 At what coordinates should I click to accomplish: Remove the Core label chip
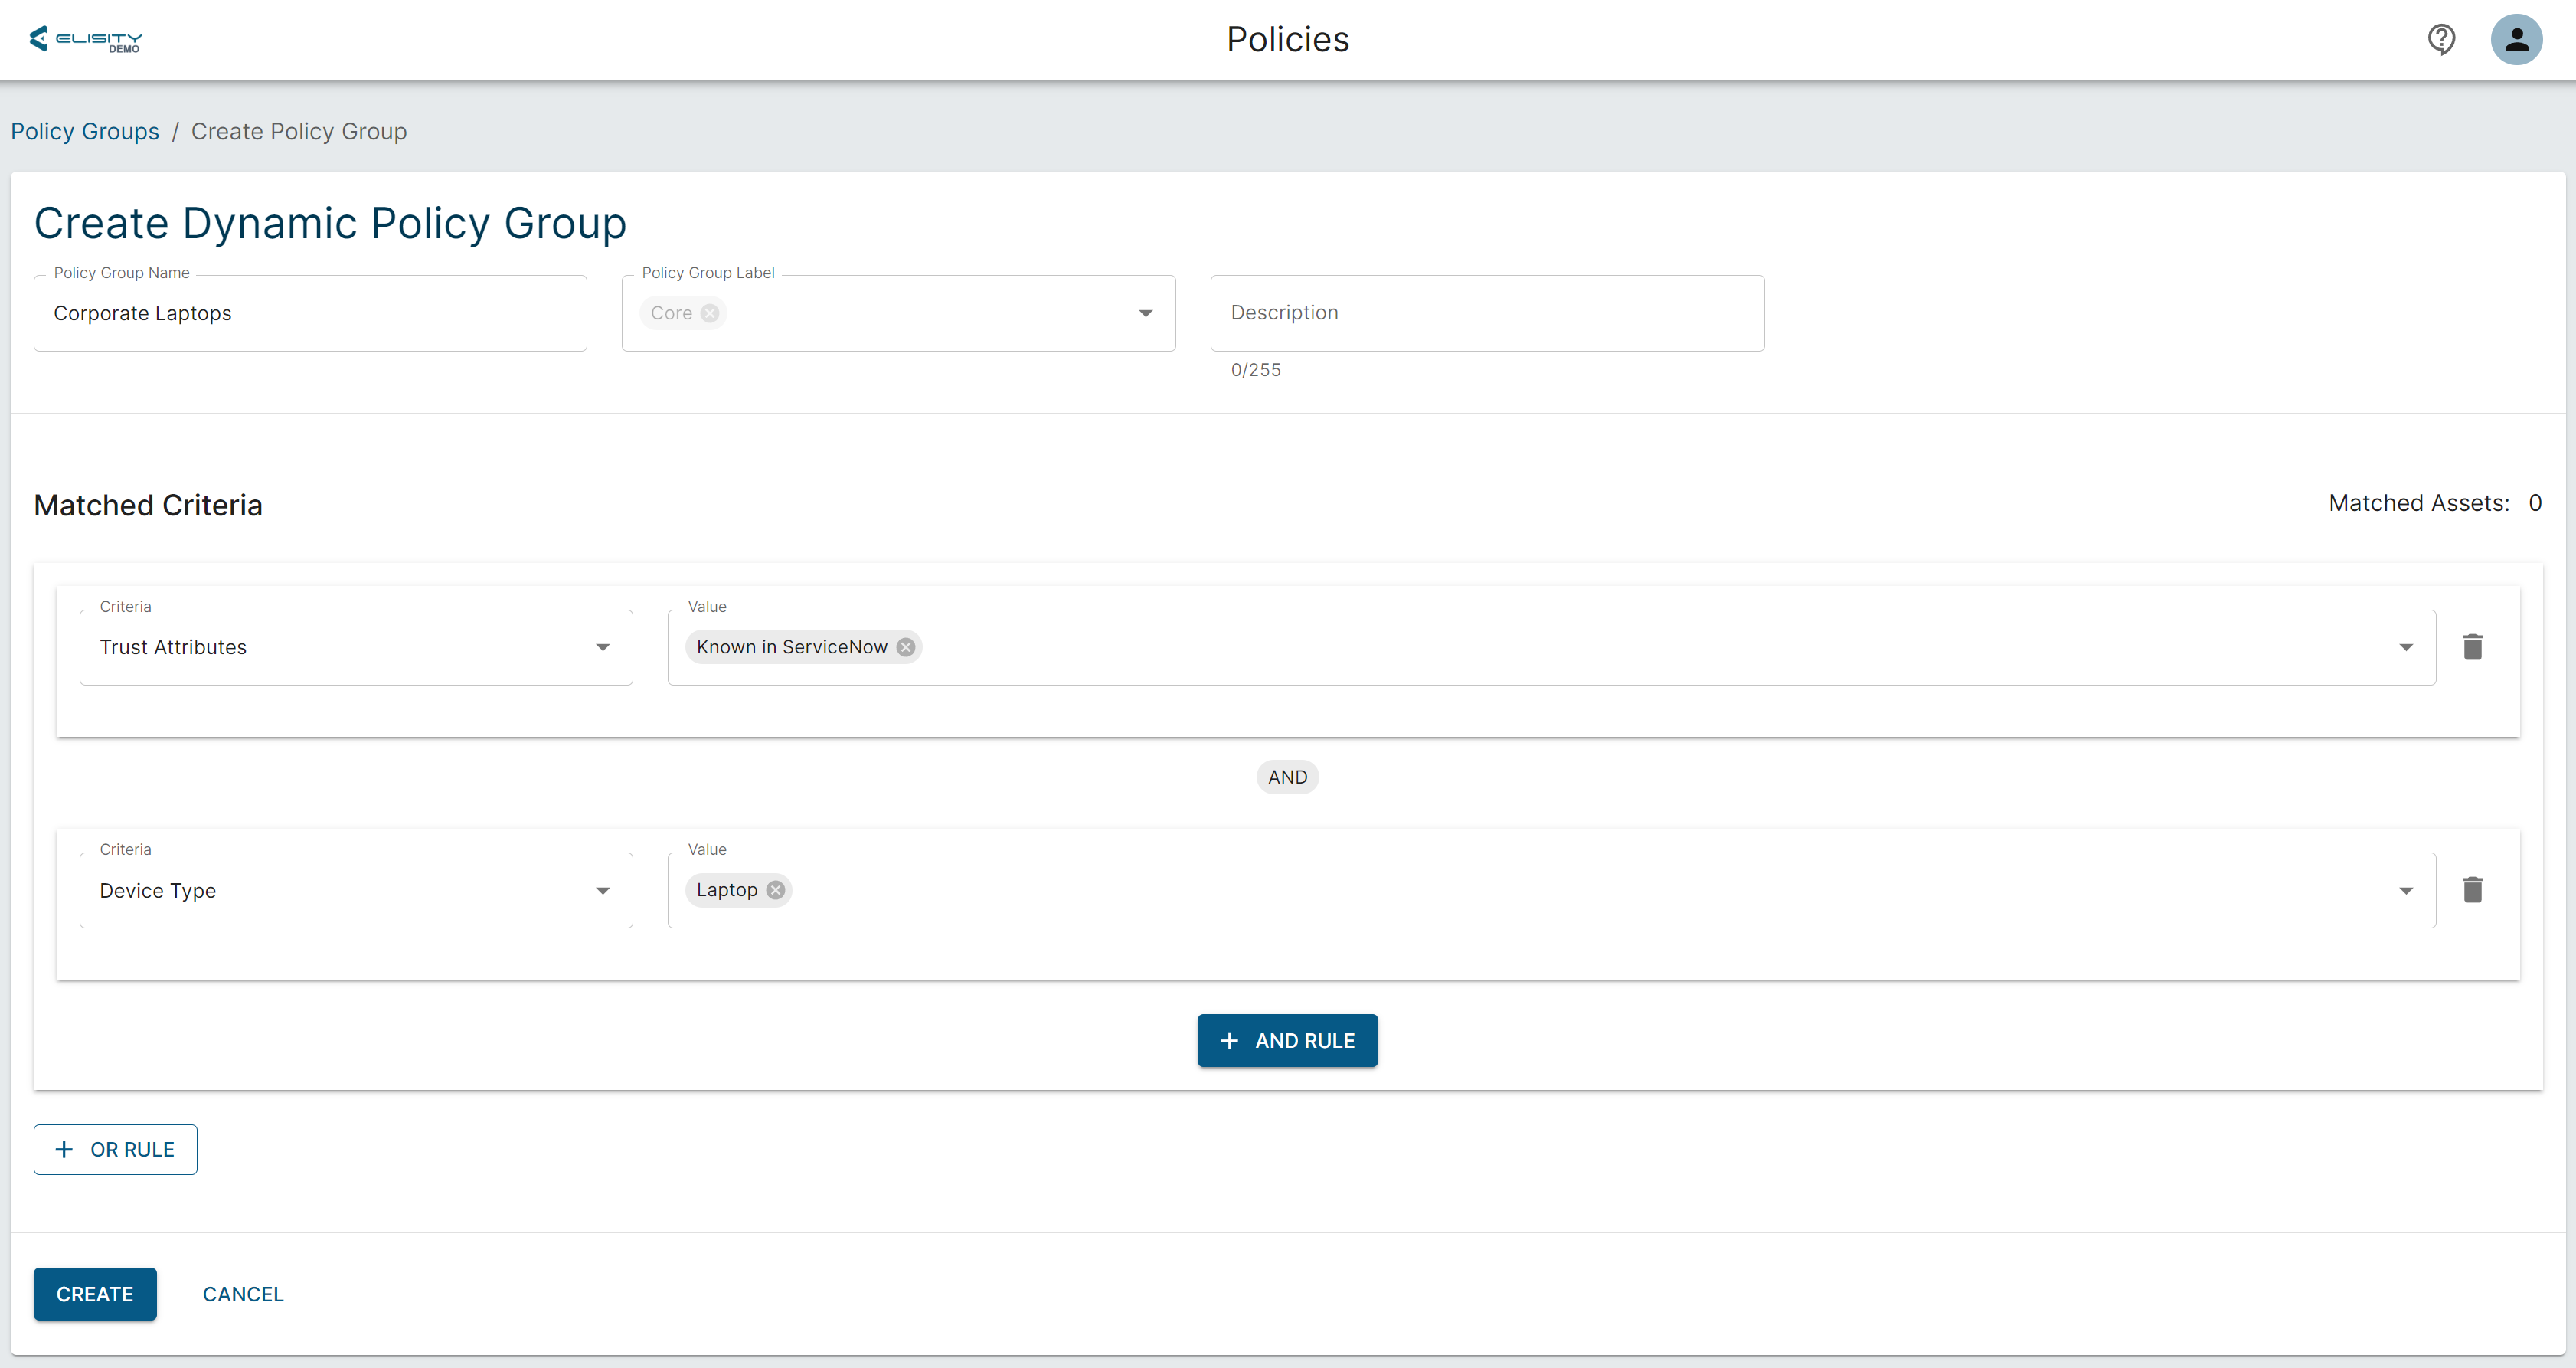(709, 313)
